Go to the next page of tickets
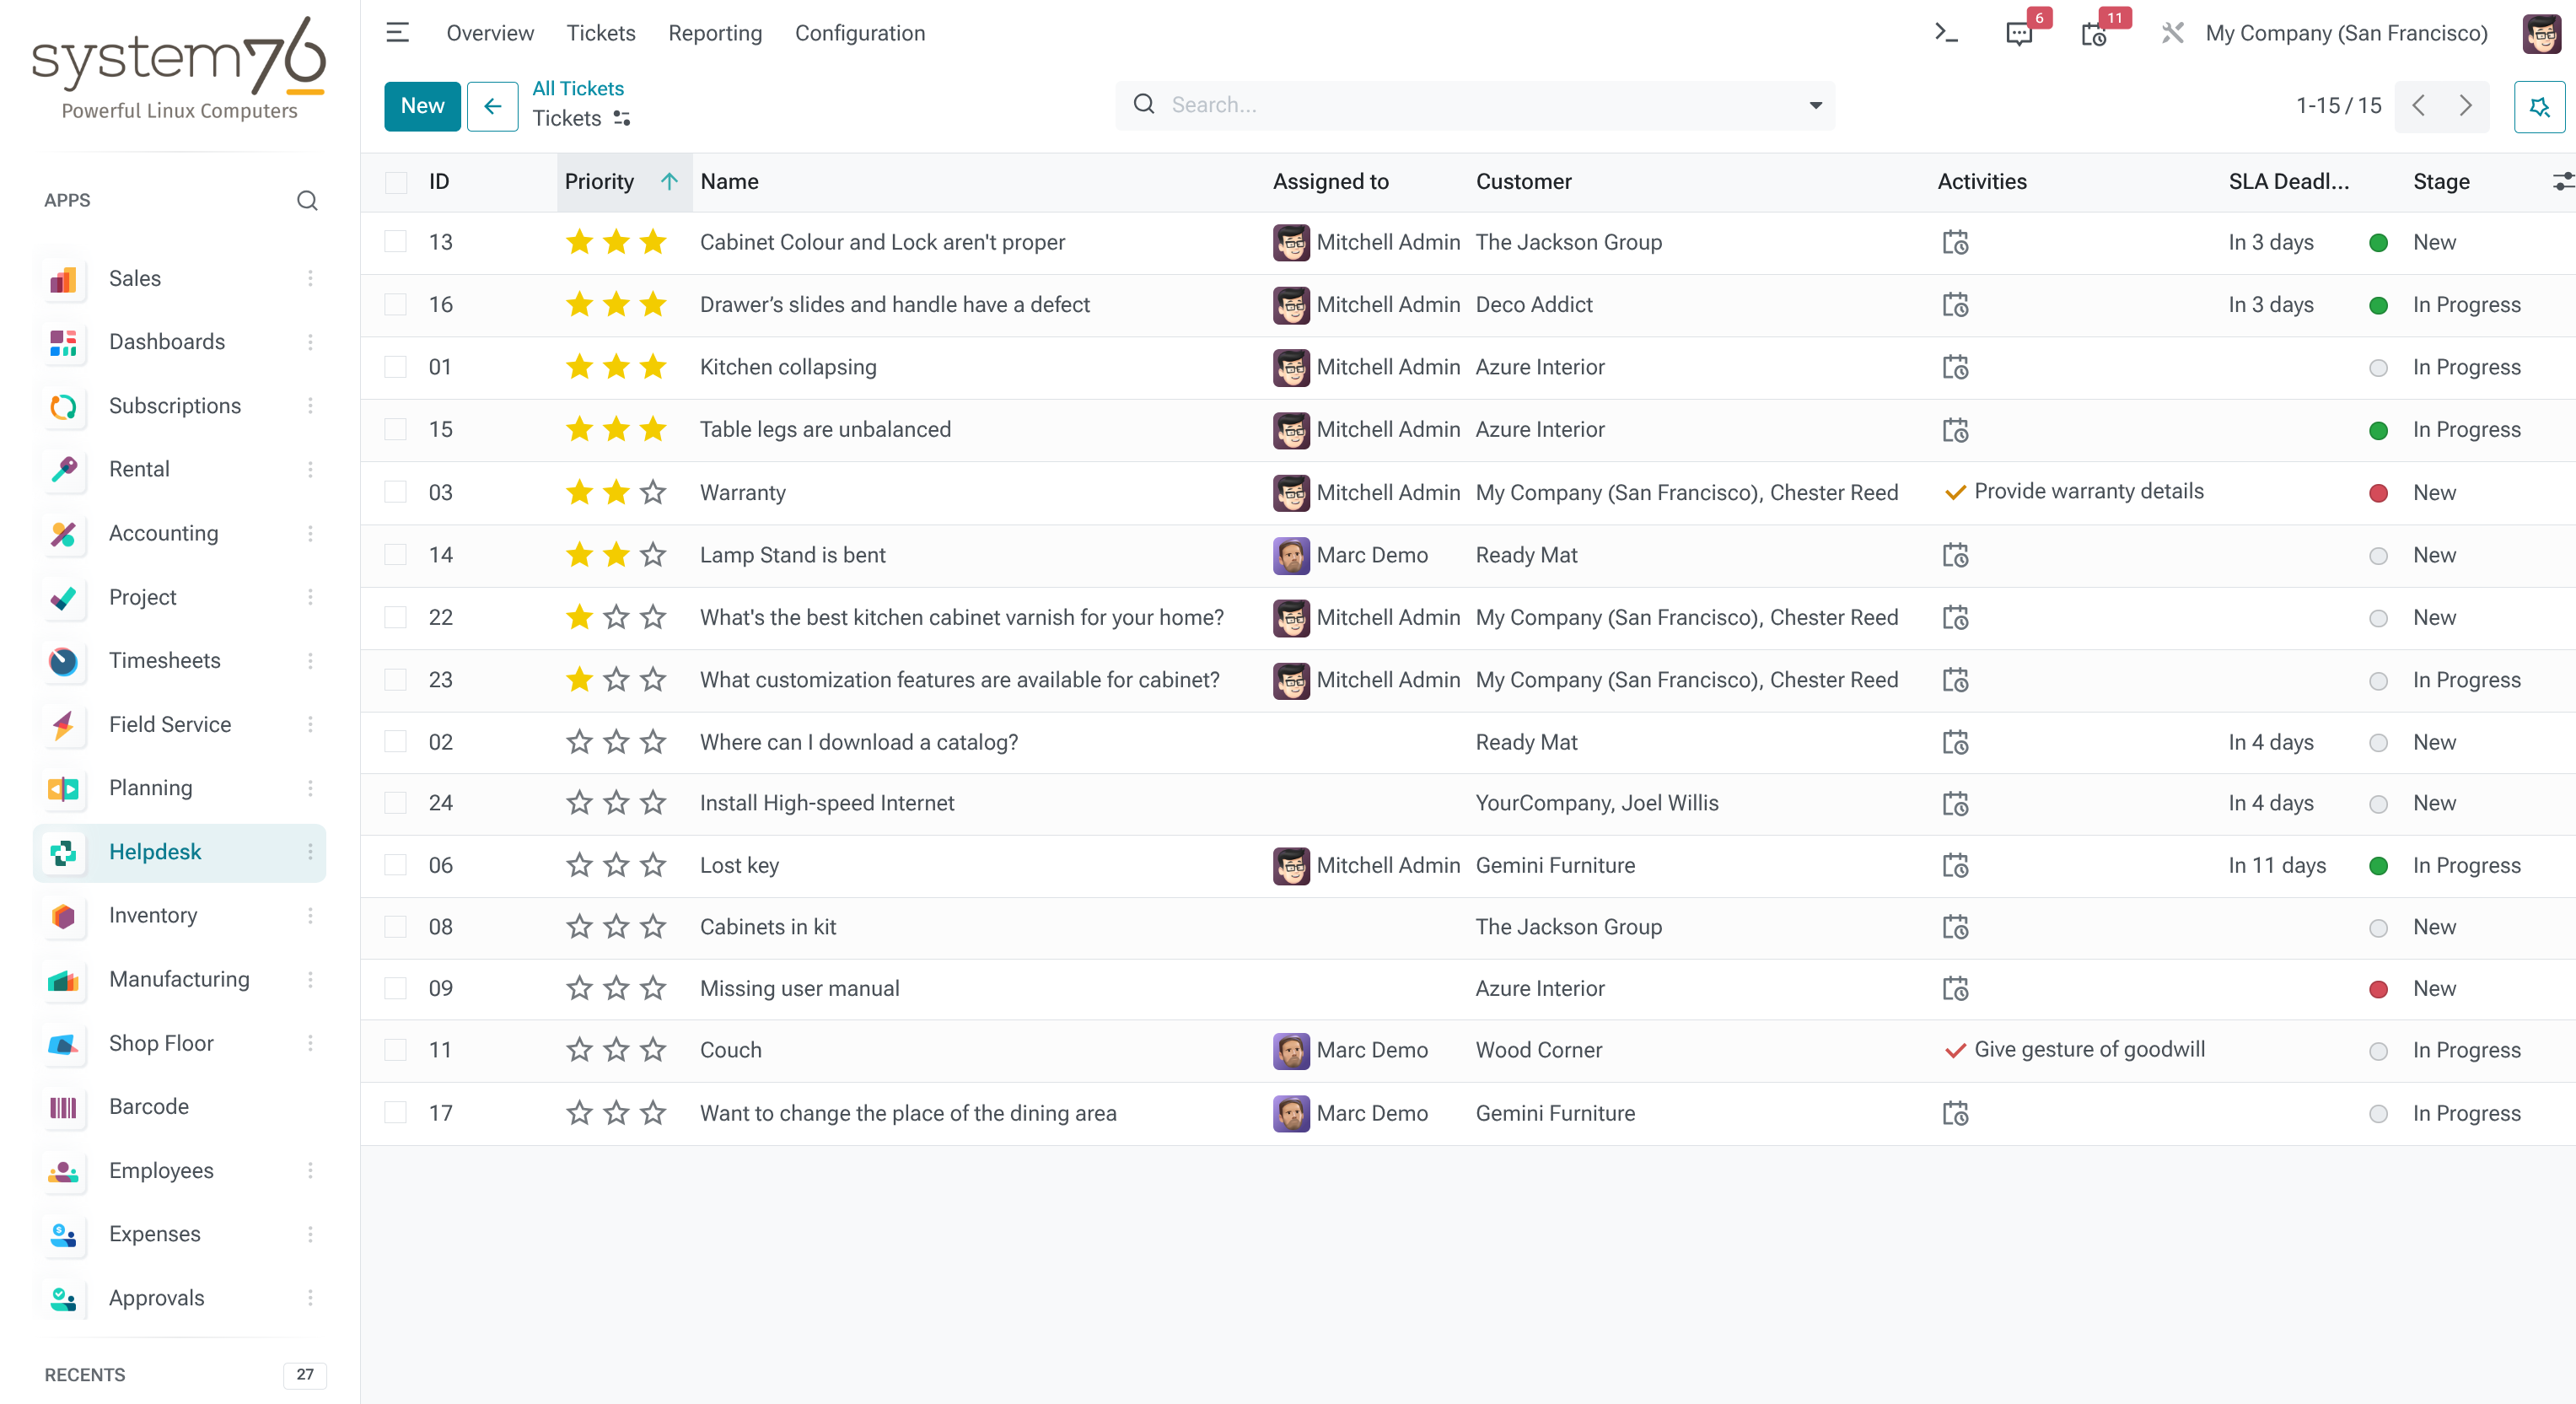Image resolution: width=2576 pixels, height=1404 pixels. (x=2466, y=106)
